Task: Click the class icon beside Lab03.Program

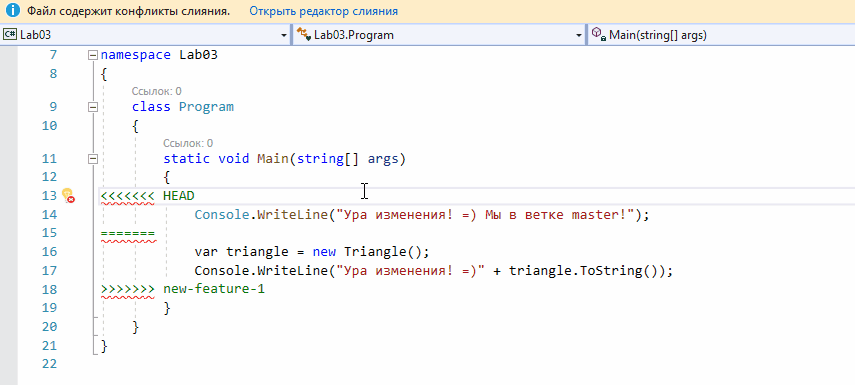Action: tap(304, 35)
